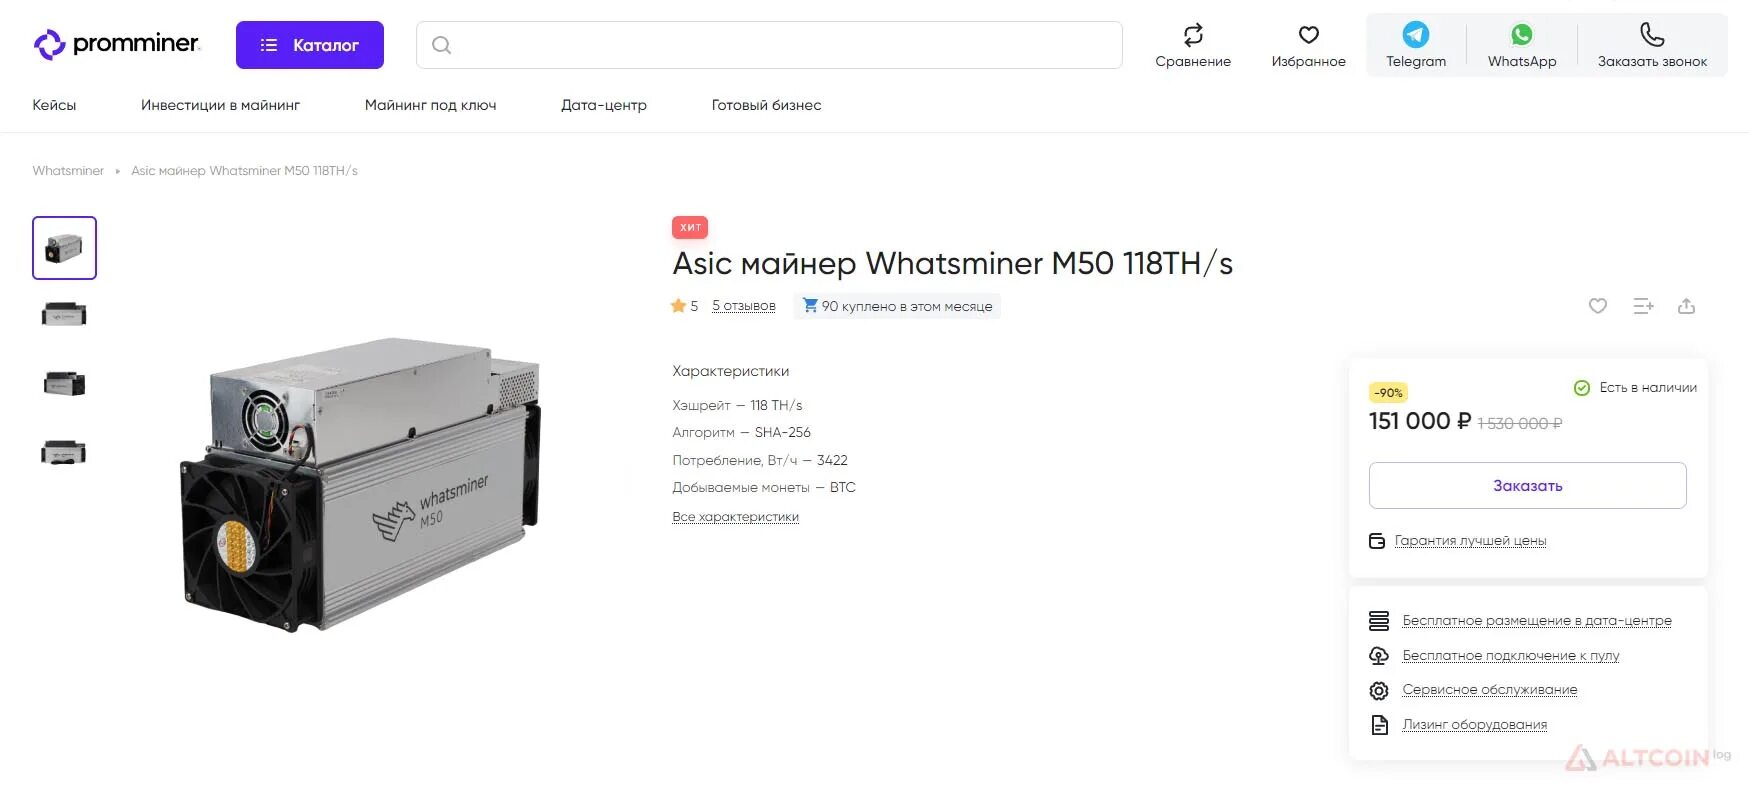Open Дата-центр navigation item

click(604, 105)
